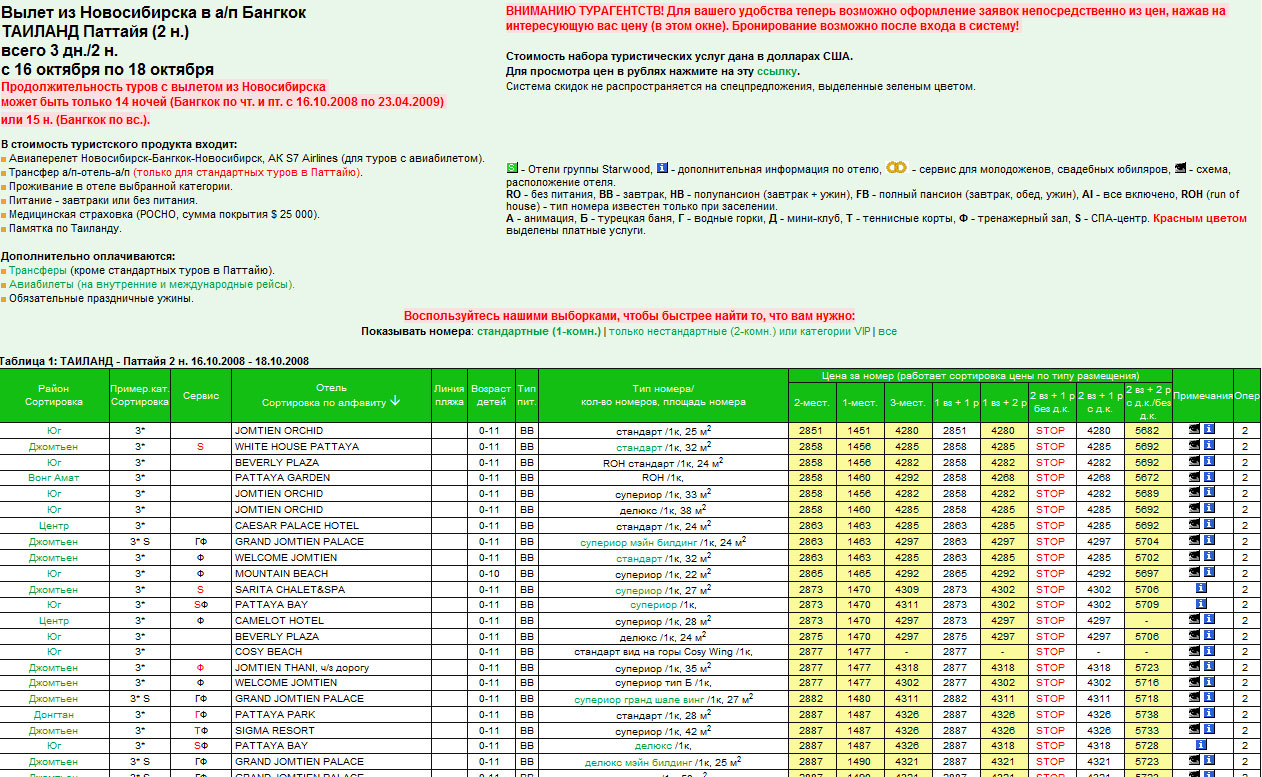
Task: Select price '1465' for MOUNTAIN BEACH
Action: (859, 573)
